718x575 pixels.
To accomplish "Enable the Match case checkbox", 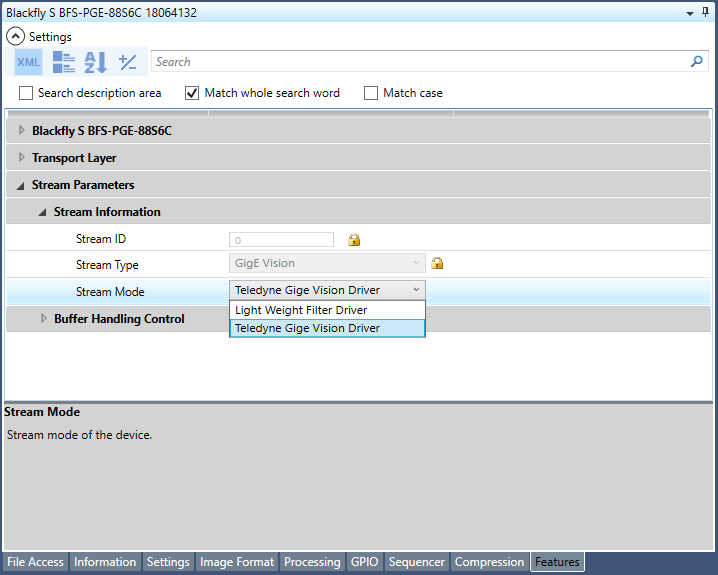I will pyautogui.click(x=370, y=93).
